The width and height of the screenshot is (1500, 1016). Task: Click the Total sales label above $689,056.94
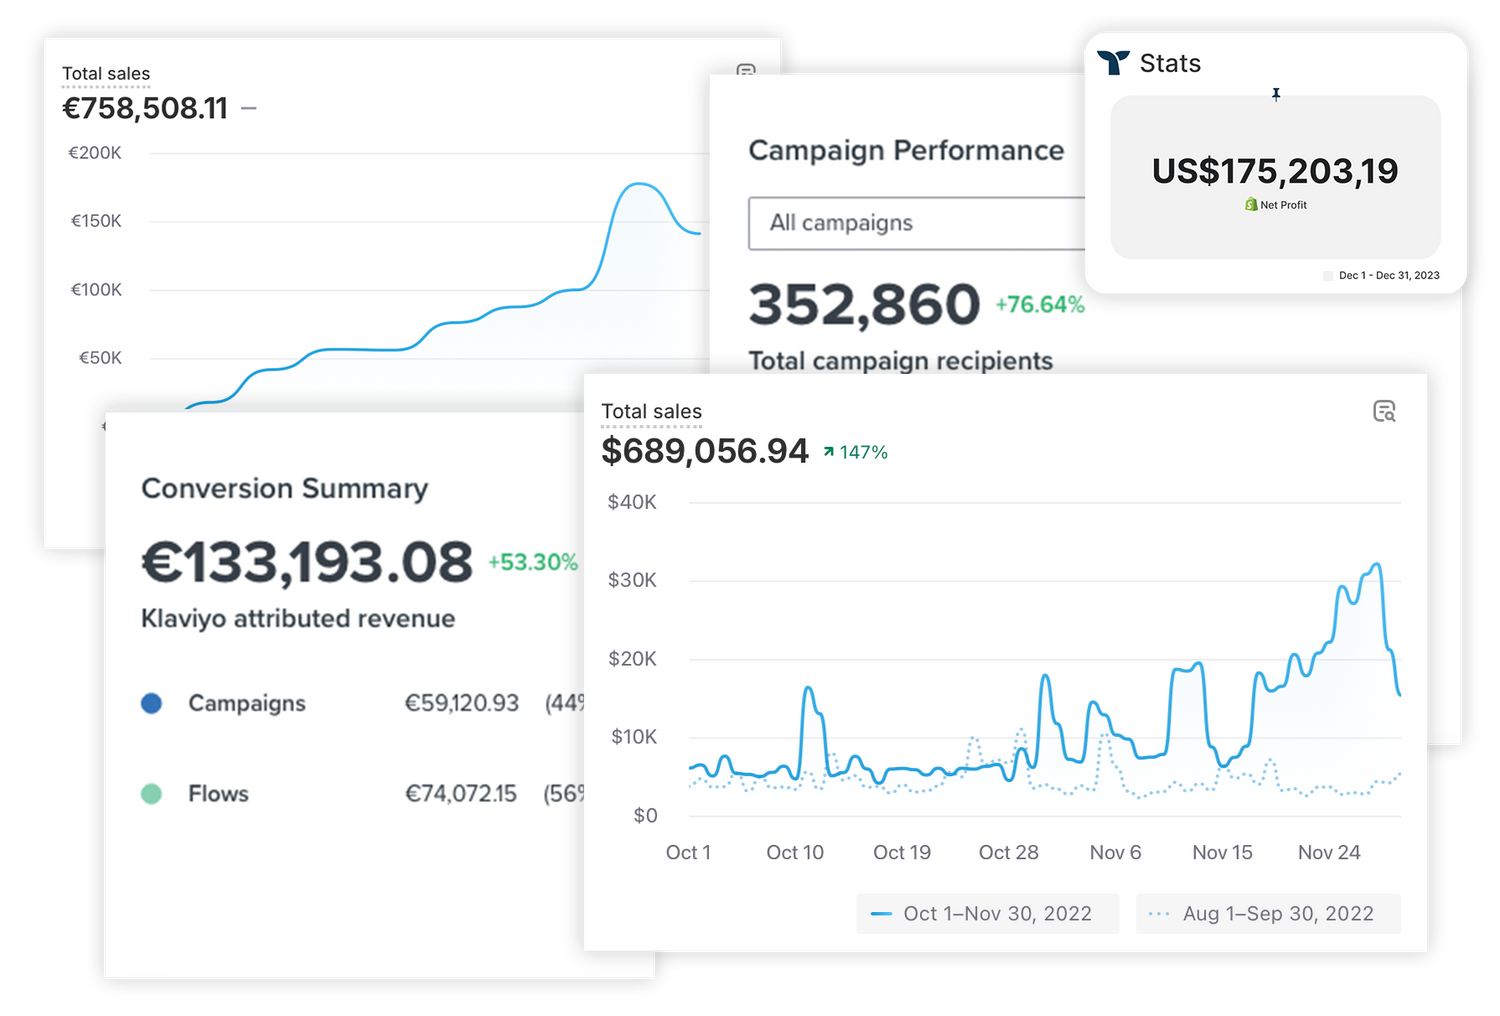tap(651, 411)
